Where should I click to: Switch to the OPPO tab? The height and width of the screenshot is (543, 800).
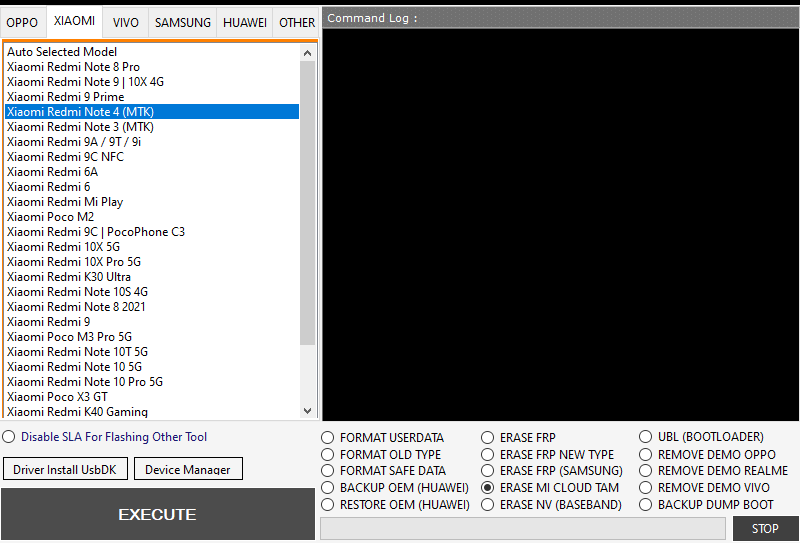coord(22,22)
